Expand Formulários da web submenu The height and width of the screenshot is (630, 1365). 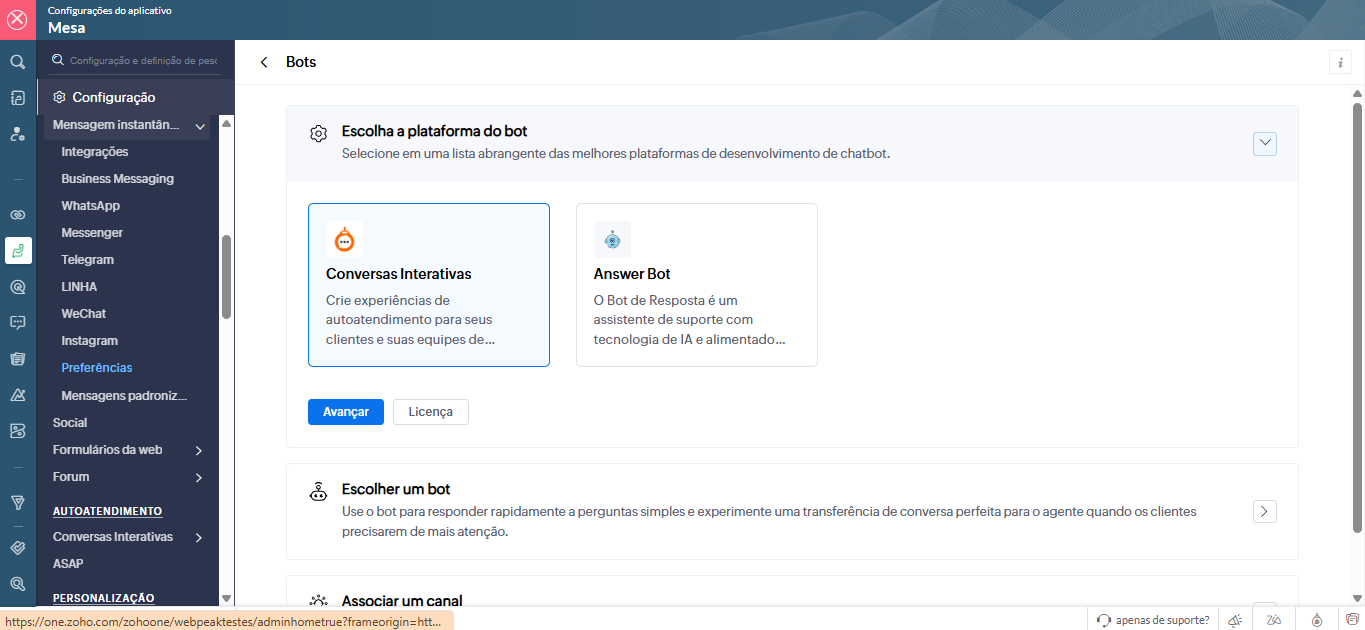point(199,450)
